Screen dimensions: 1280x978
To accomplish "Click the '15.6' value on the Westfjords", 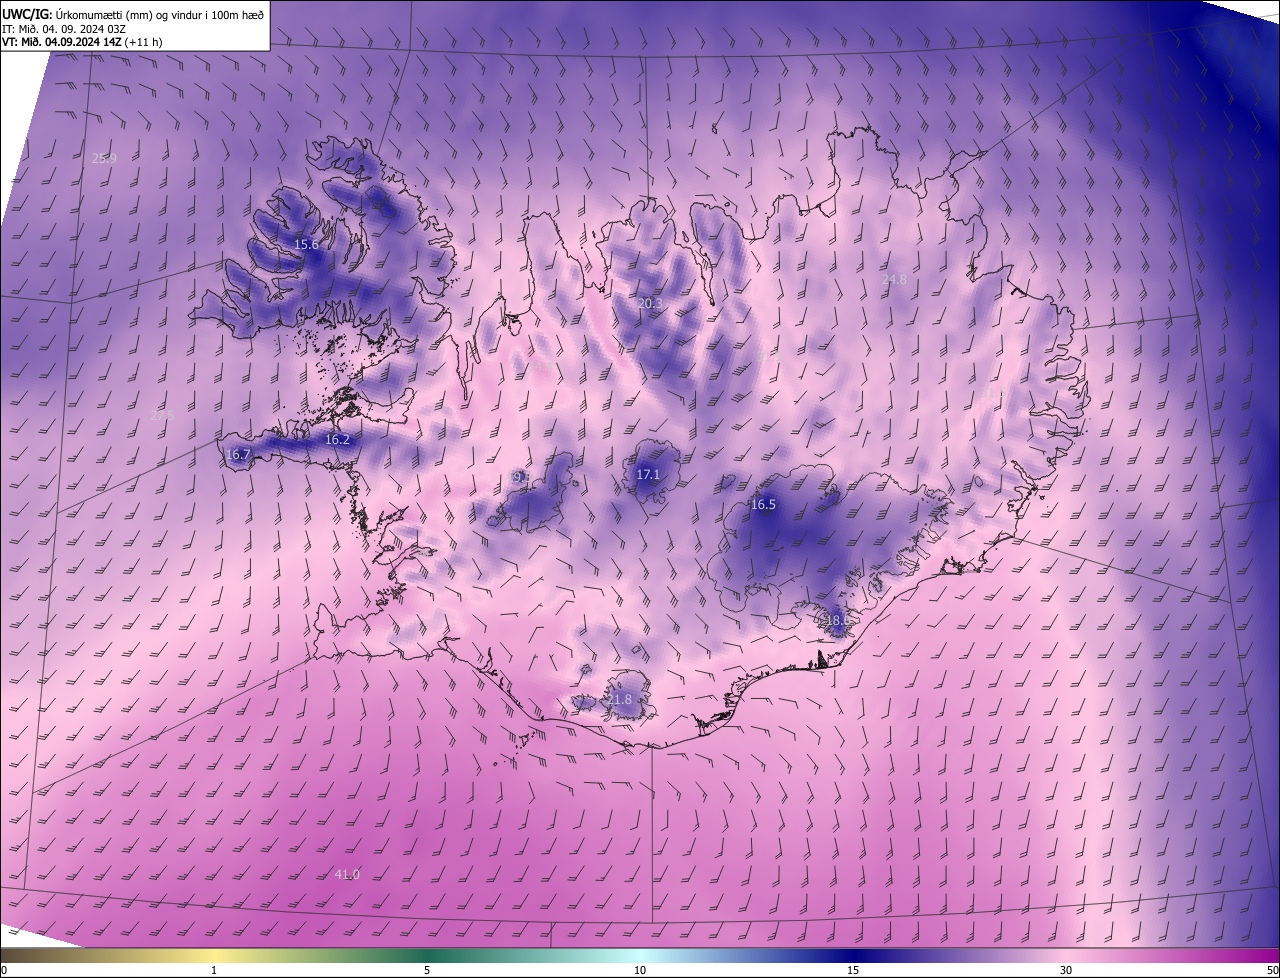I will point(306,244).
